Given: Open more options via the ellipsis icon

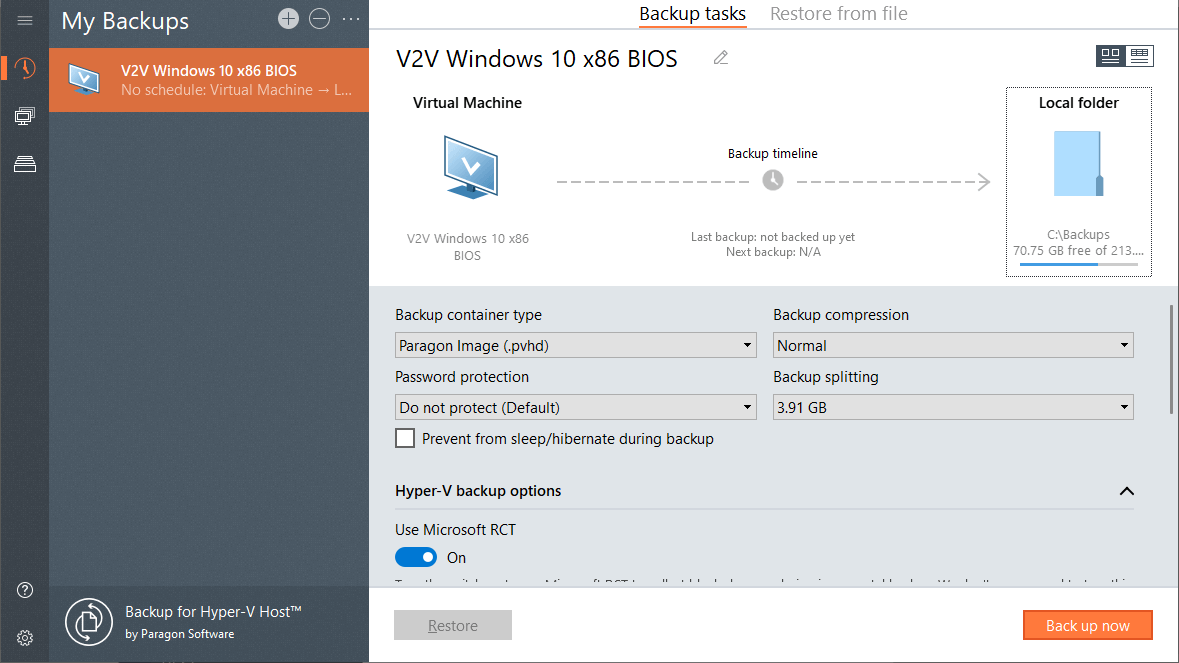Looking at the screenshot, I should pos(349,18).
